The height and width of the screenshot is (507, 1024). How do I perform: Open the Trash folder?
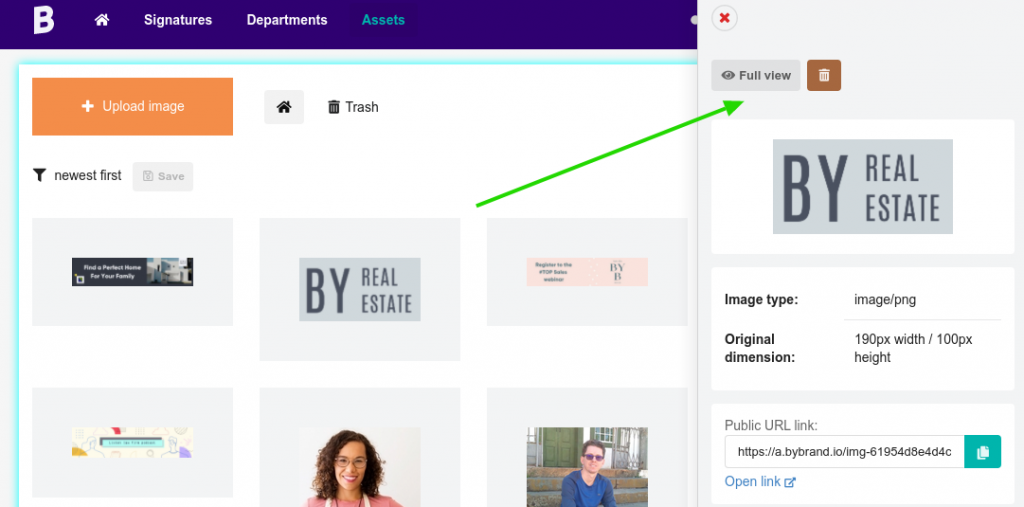[353, 107]
